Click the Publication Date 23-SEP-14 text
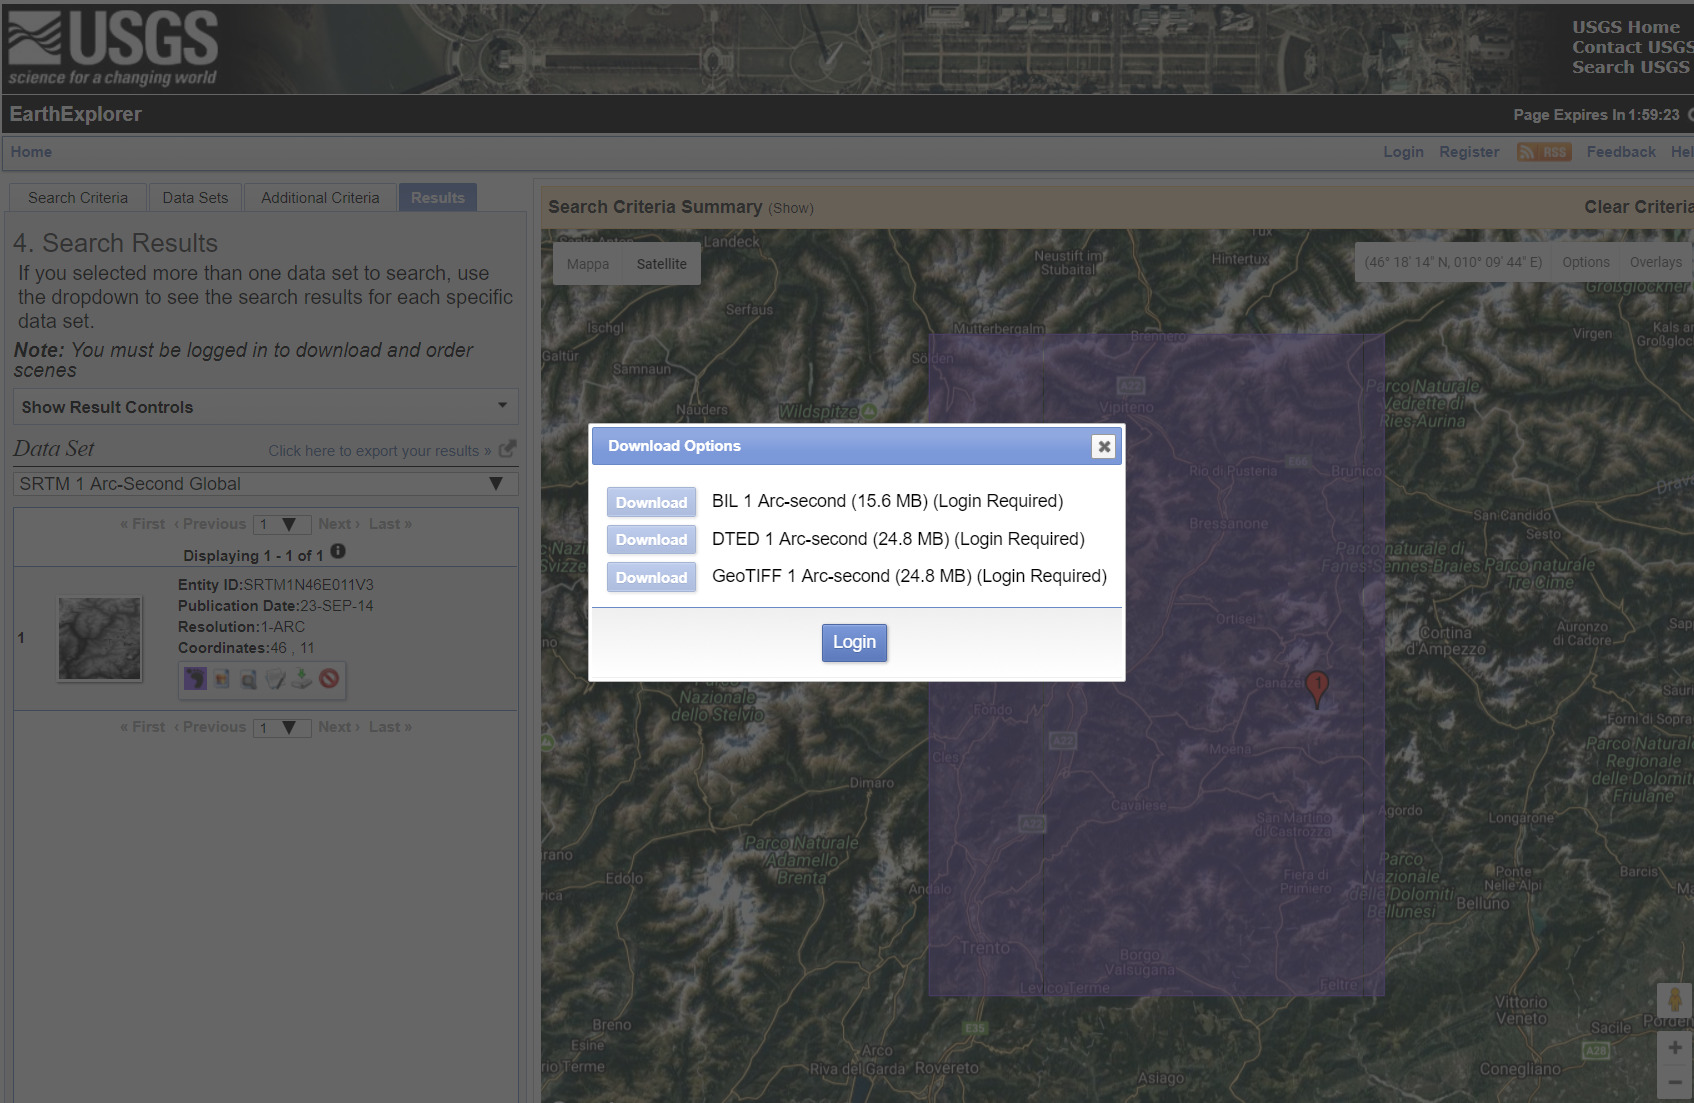Viewport: 1694px width, 1103px height. tap(276, 606)
